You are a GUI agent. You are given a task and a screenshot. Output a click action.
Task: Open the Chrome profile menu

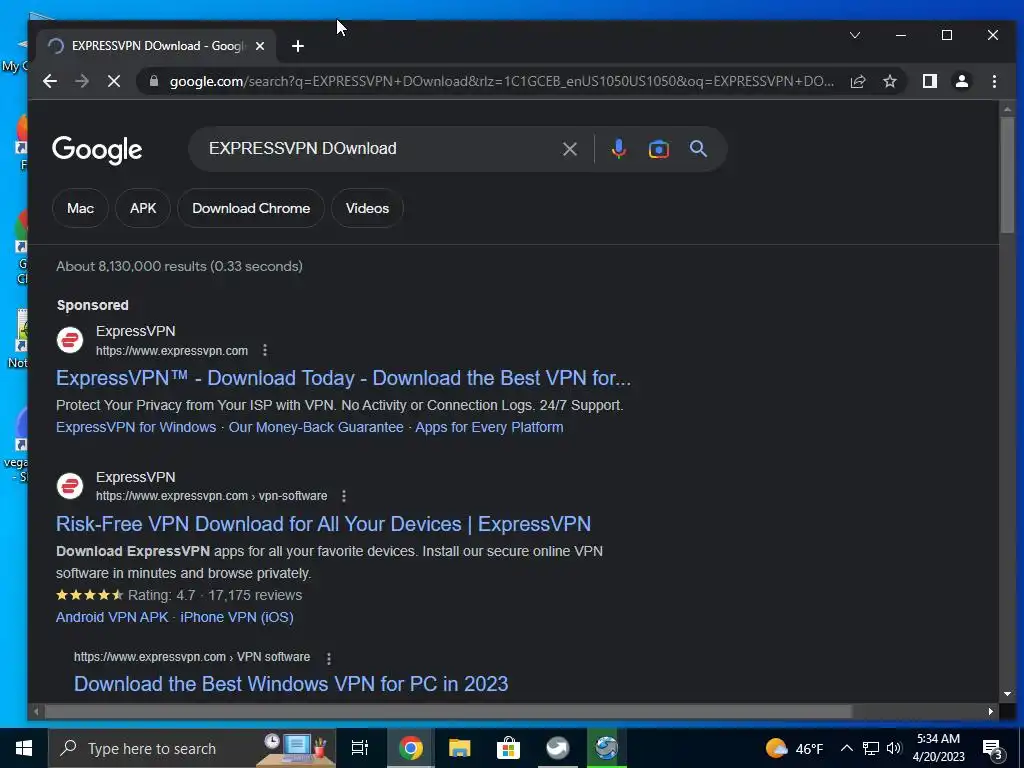961,81
